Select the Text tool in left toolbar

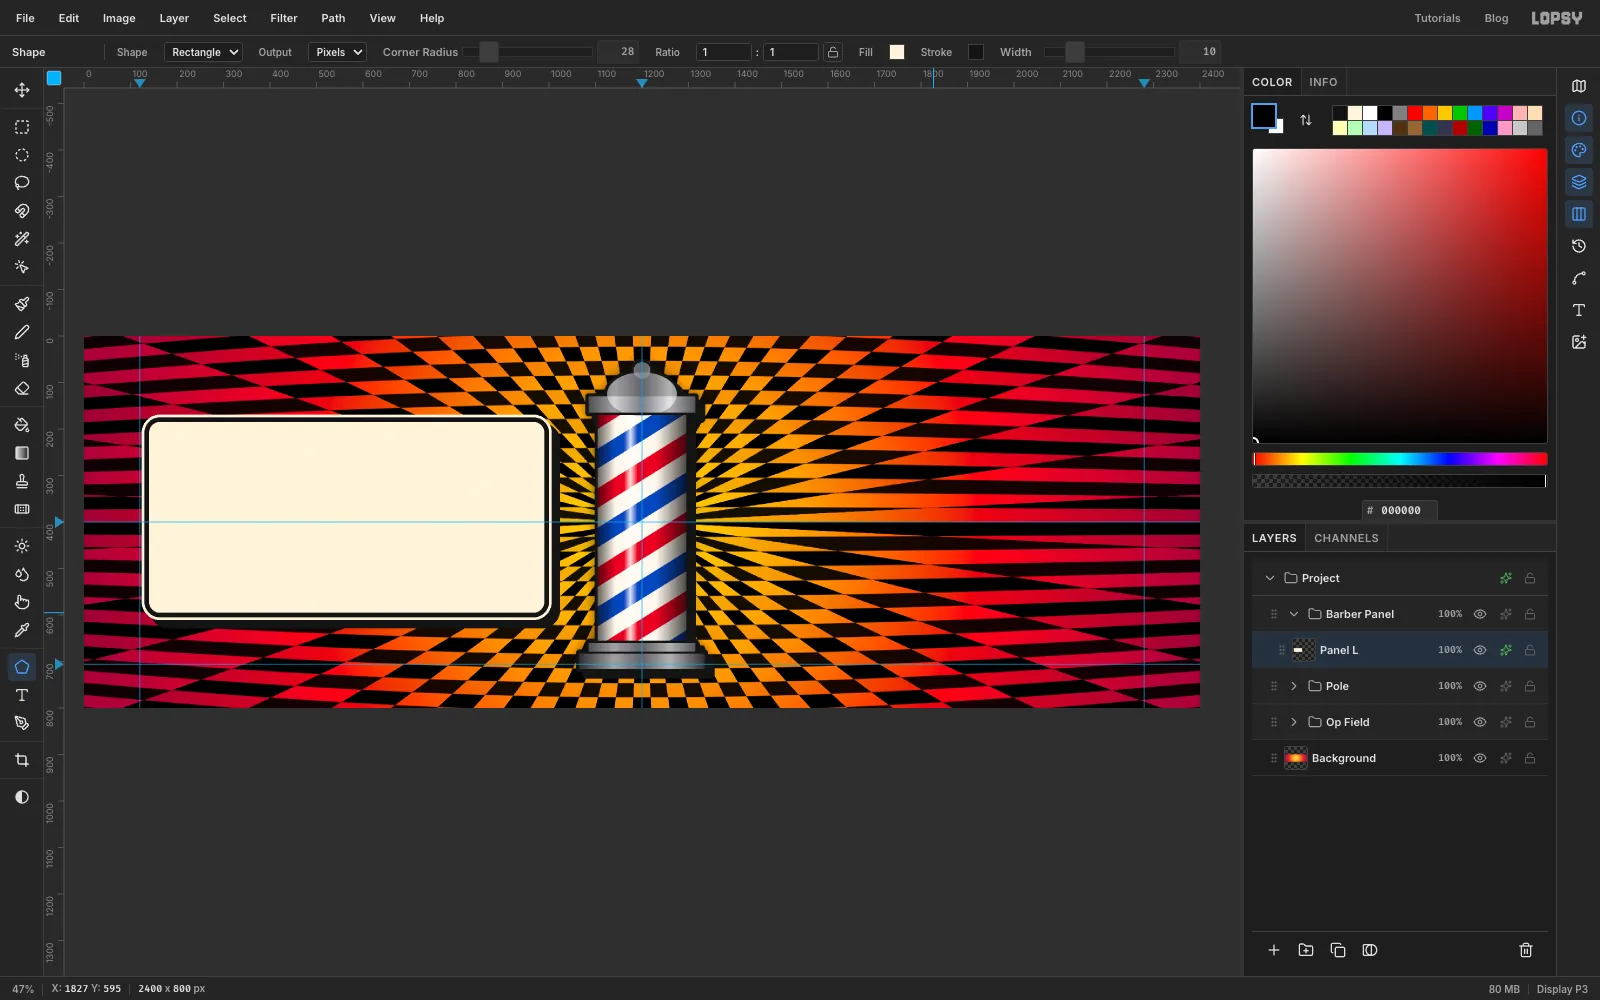[22, 695]
